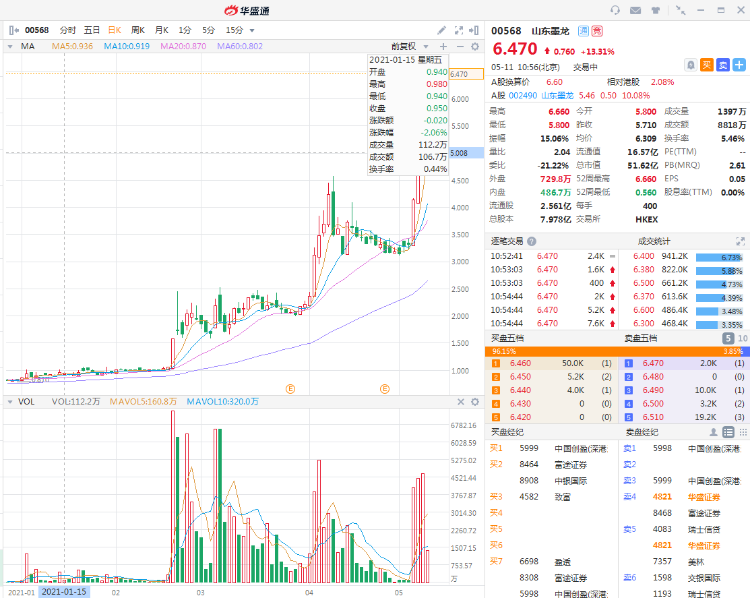Click the 成交统计 header
750x598 pixels.
coord(654,242)
